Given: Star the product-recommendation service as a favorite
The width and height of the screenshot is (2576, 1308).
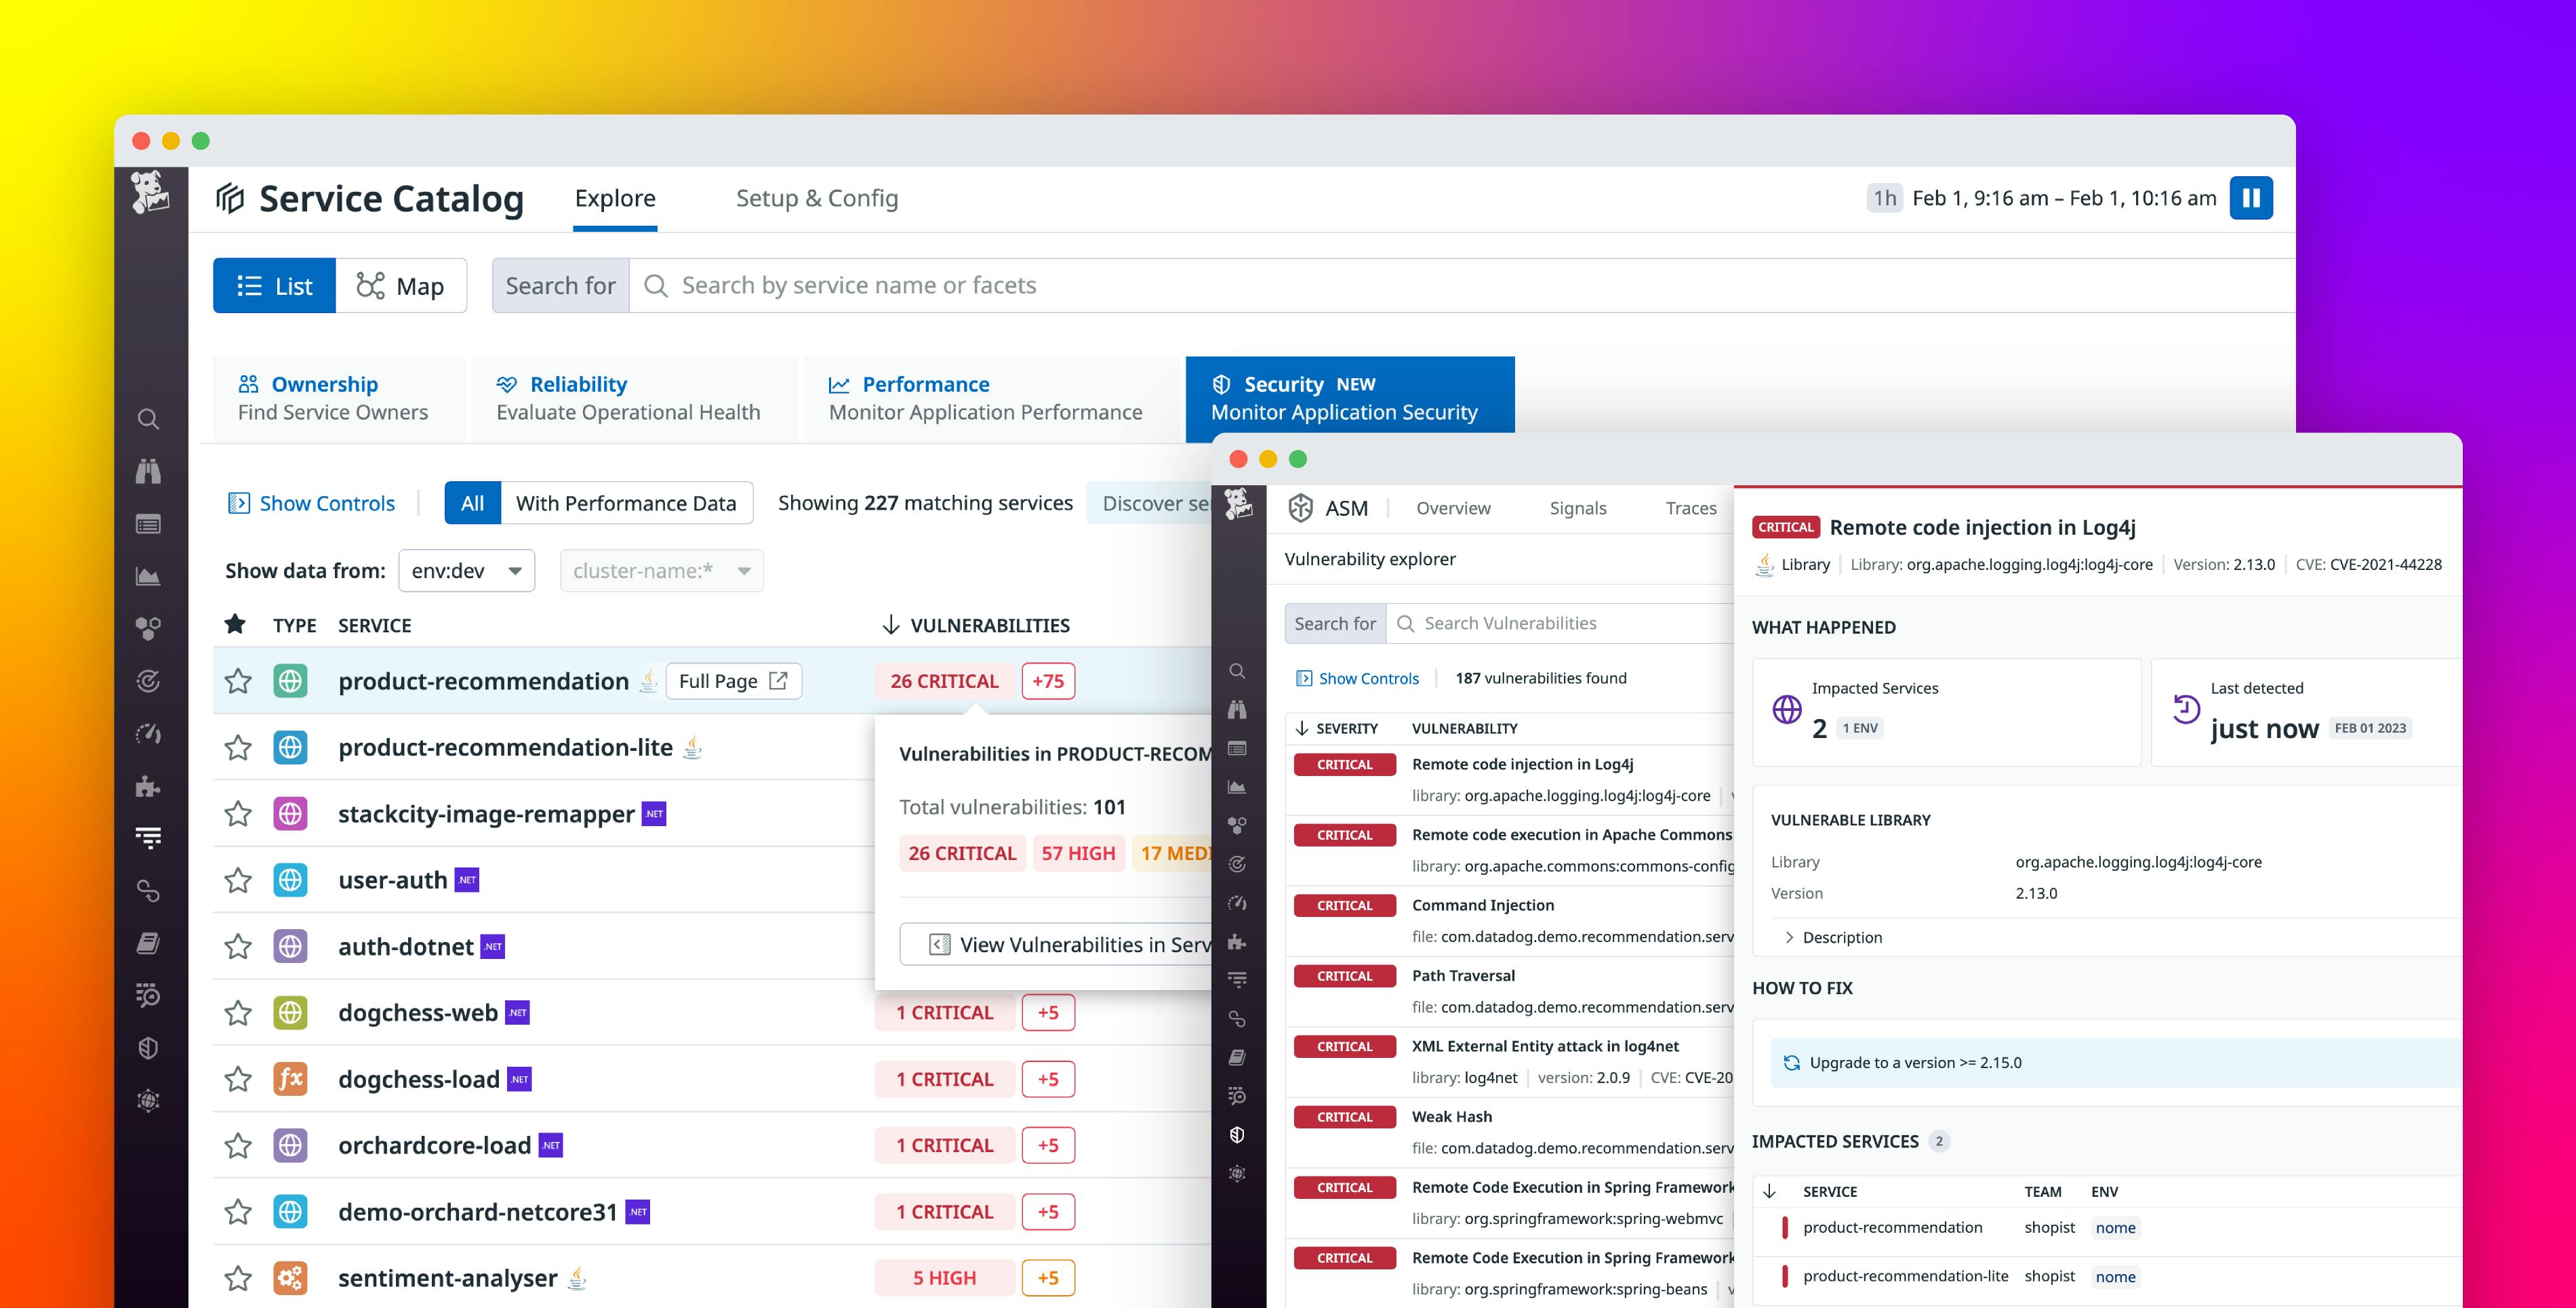Looking at the screenshot, I should click(x=238, y=680).
